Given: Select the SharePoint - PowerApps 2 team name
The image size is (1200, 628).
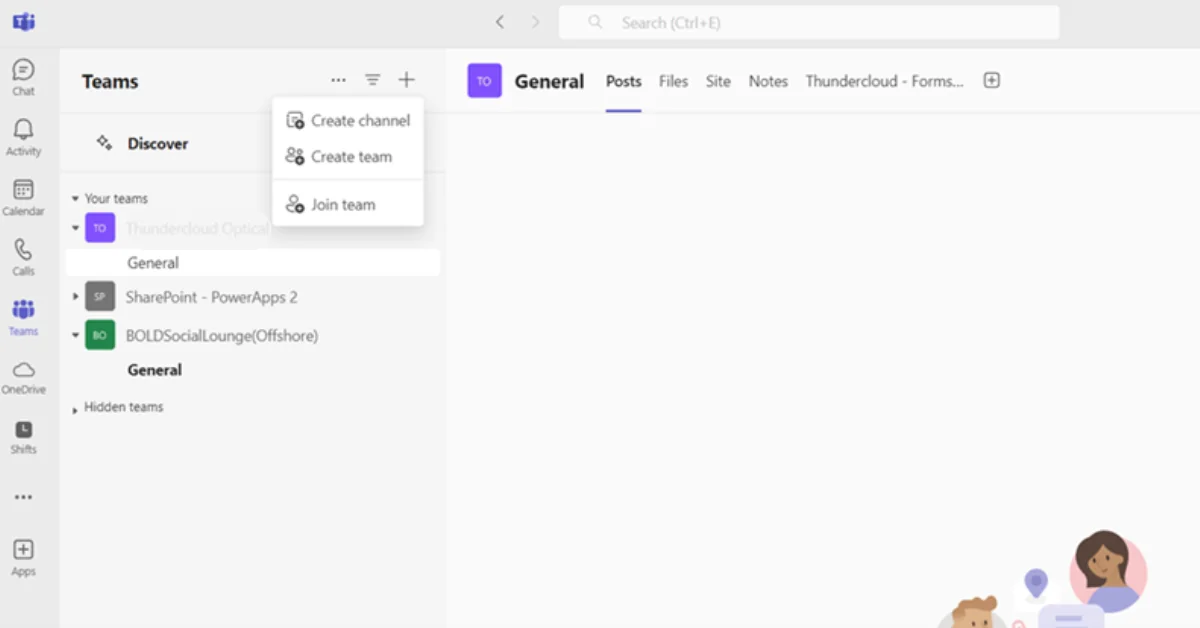Looking at the screenshot, I should tap(211, 297).
